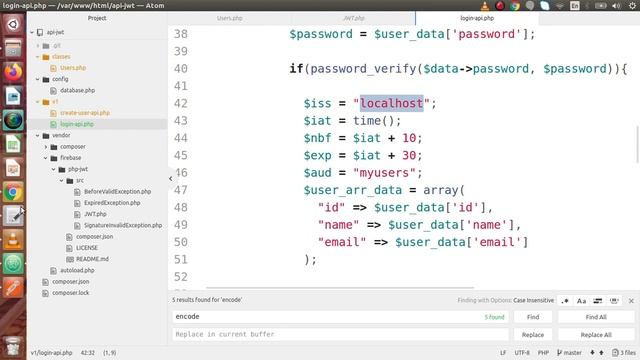Click the En keyboard layout indicator
Viewport: 640px width, 360px height.
(575, 6)
